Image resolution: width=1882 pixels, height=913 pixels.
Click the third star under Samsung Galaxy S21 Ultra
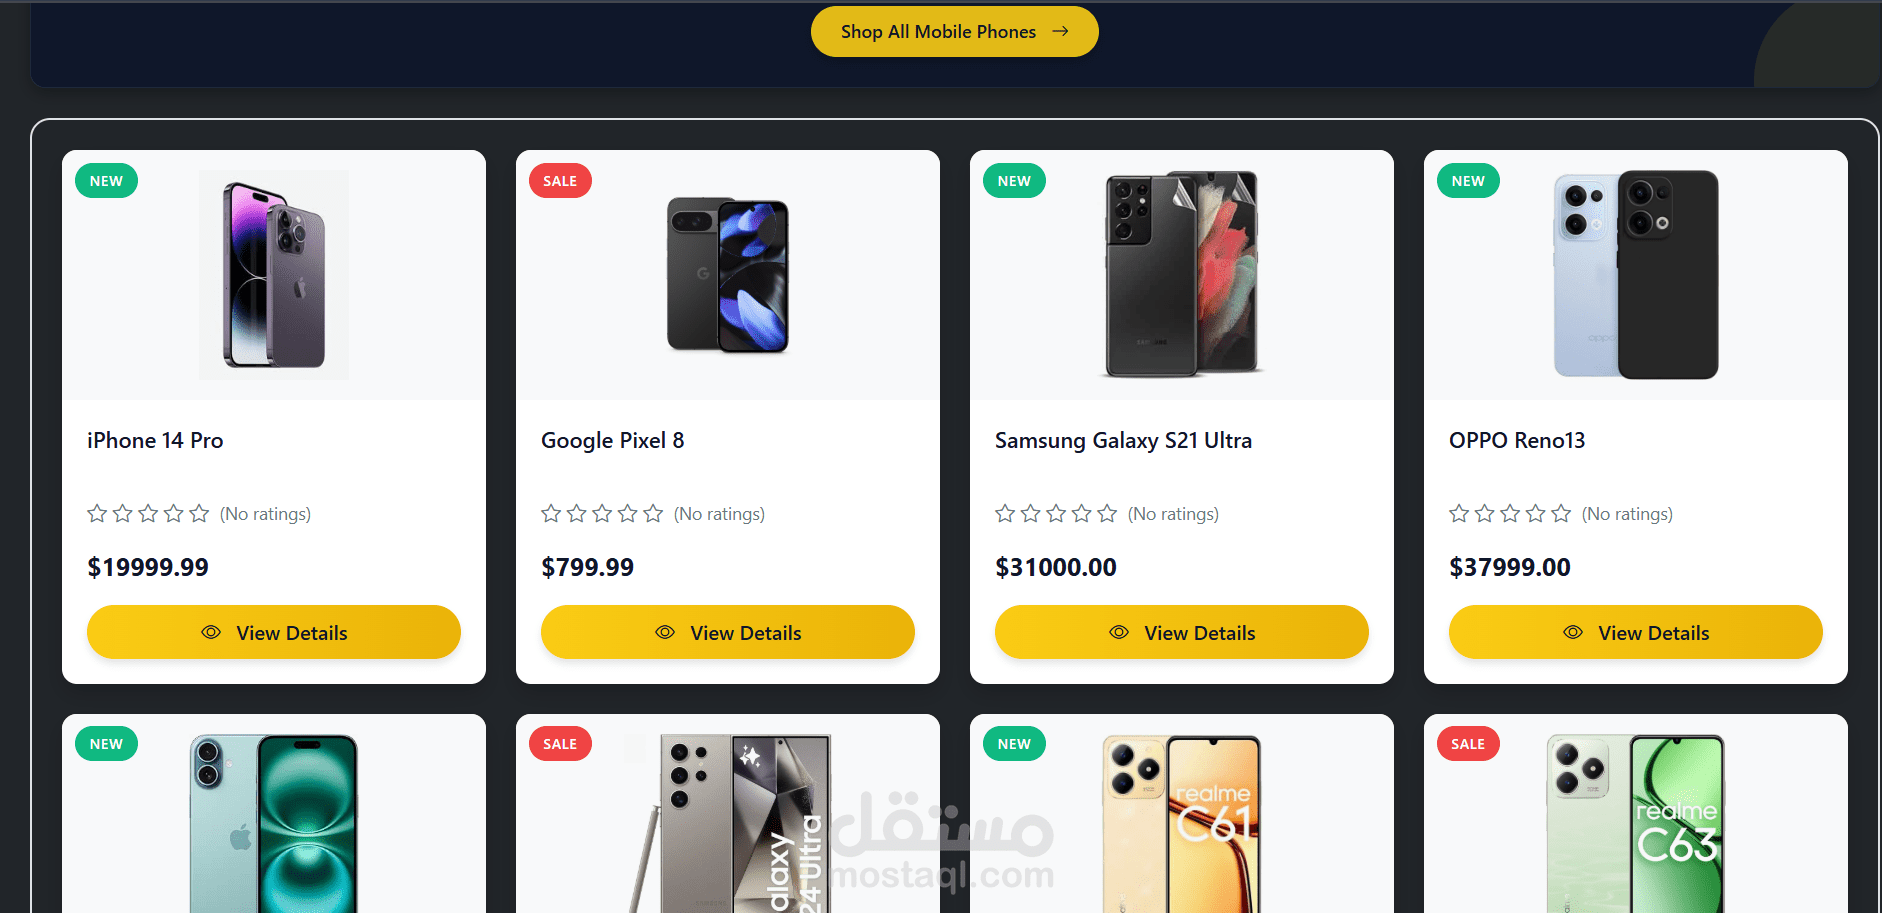(1056, 513)
